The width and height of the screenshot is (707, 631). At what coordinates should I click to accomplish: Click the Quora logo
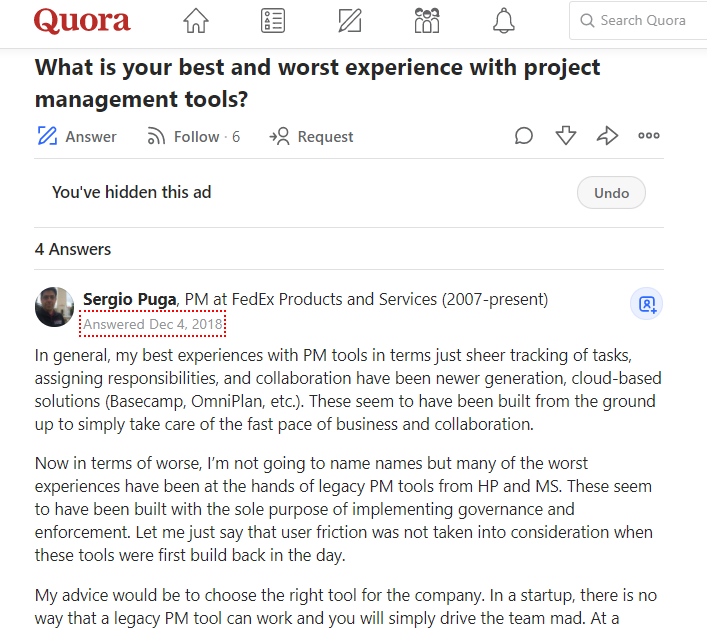click(x=82, y=21)
